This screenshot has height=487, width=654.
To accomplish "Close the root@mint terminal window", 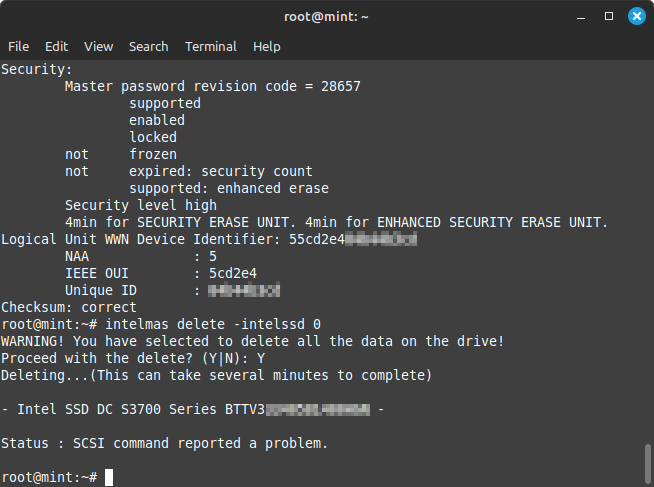I will [636, 17].
